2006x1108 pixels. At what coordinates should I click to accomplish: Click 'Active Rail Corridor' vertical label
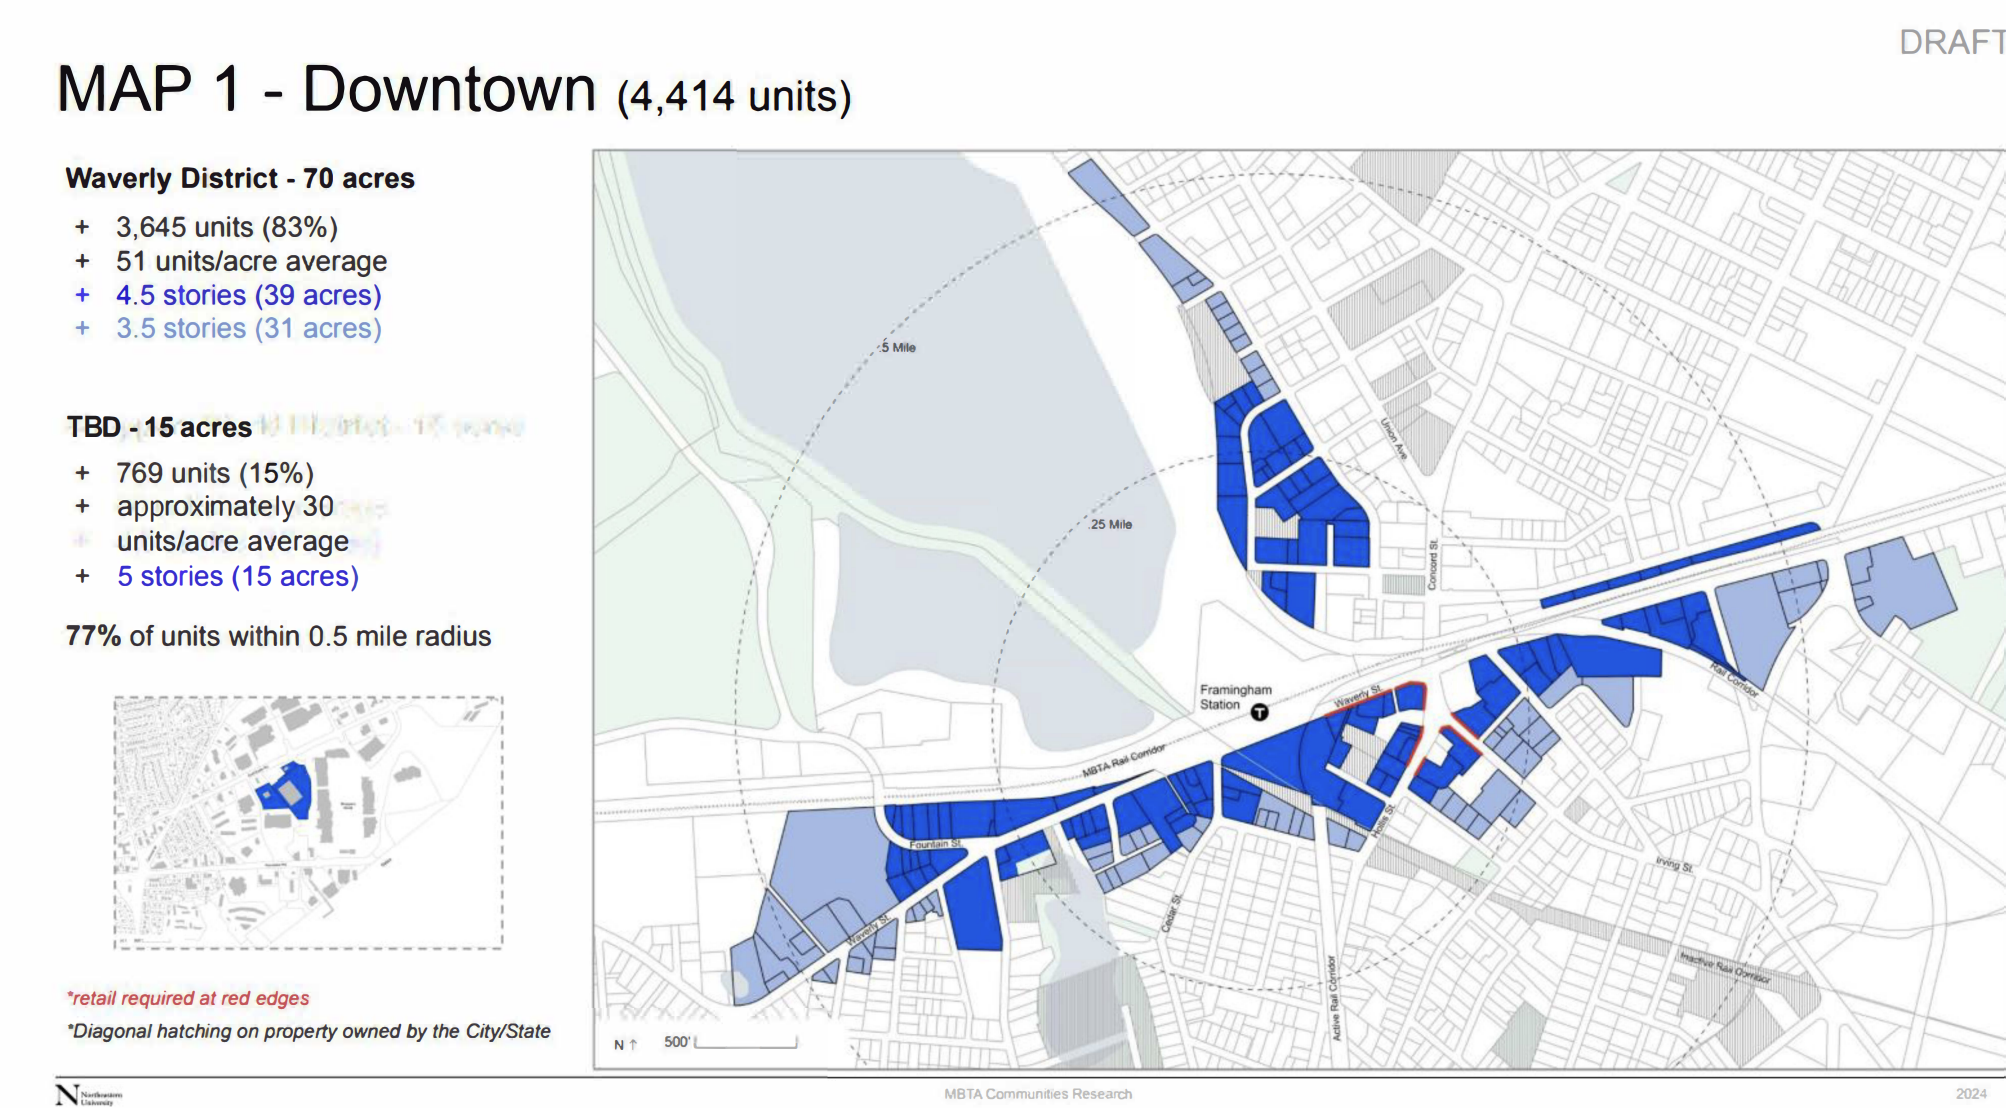[x=1333, y=997]
